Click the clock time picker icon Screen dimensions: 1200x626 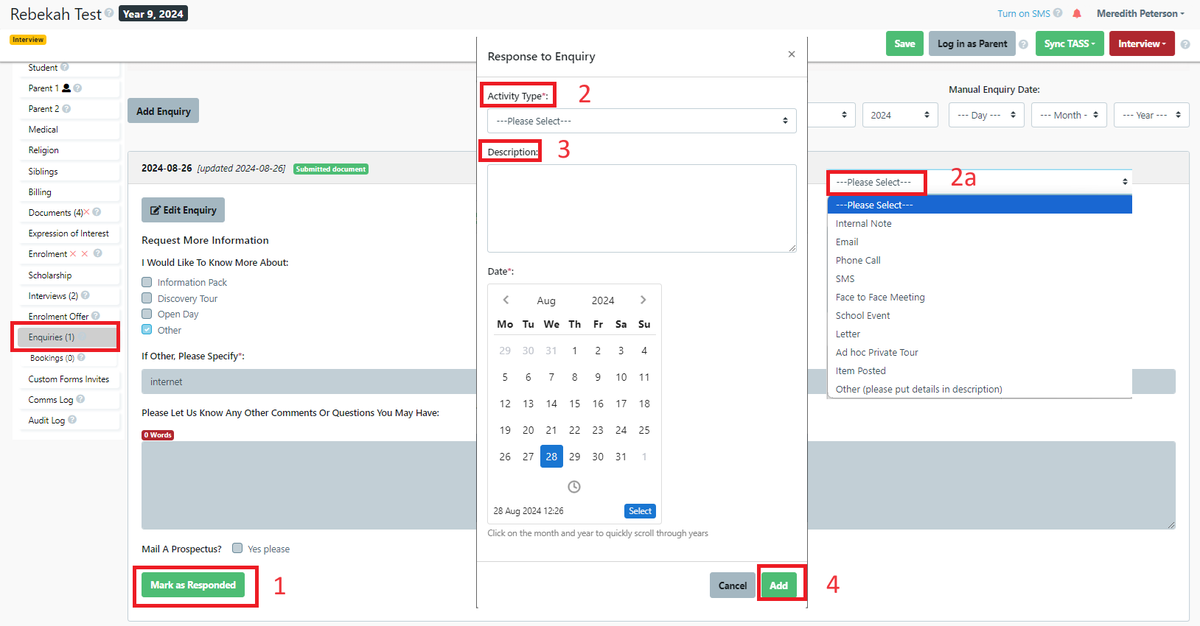pyautogui.click(x=574, y=487)
